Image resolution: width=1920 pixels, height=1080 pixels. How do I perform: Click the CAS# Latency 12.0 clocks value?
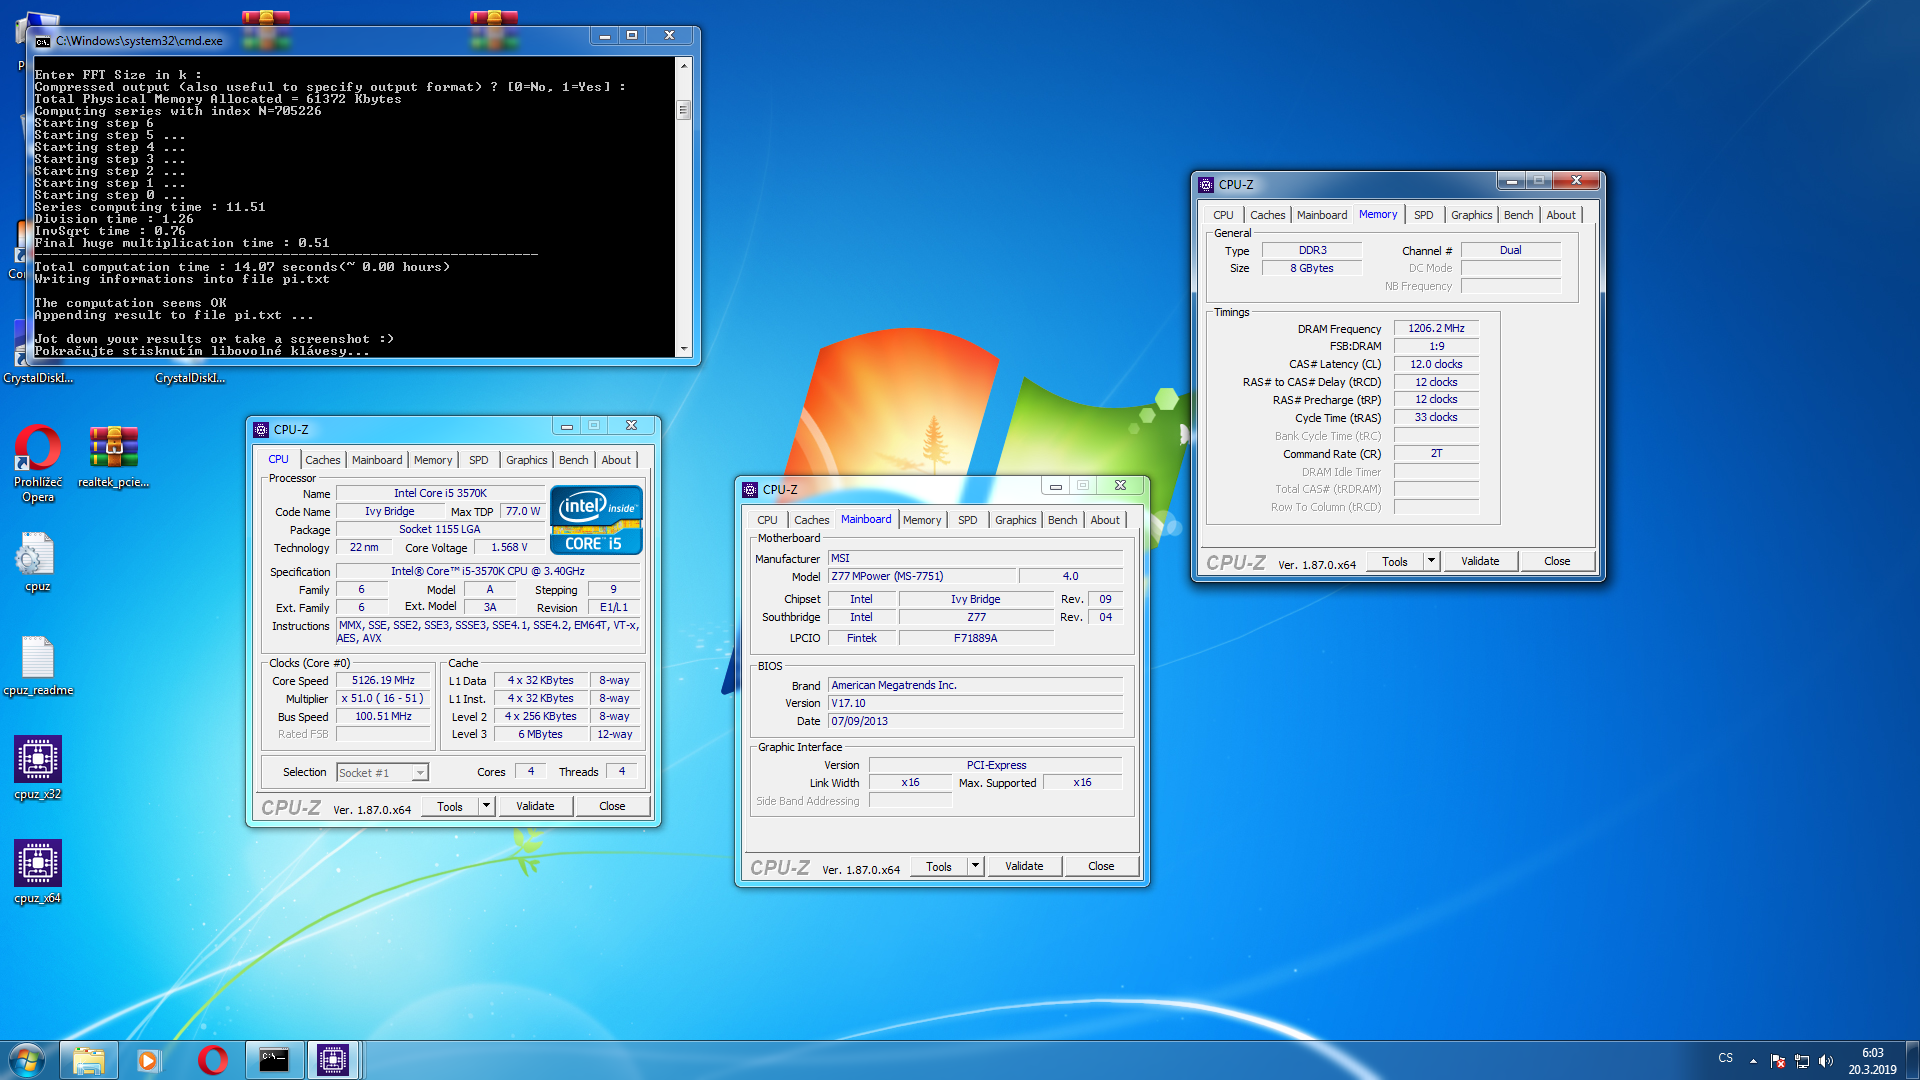[x=1436, y=364]
